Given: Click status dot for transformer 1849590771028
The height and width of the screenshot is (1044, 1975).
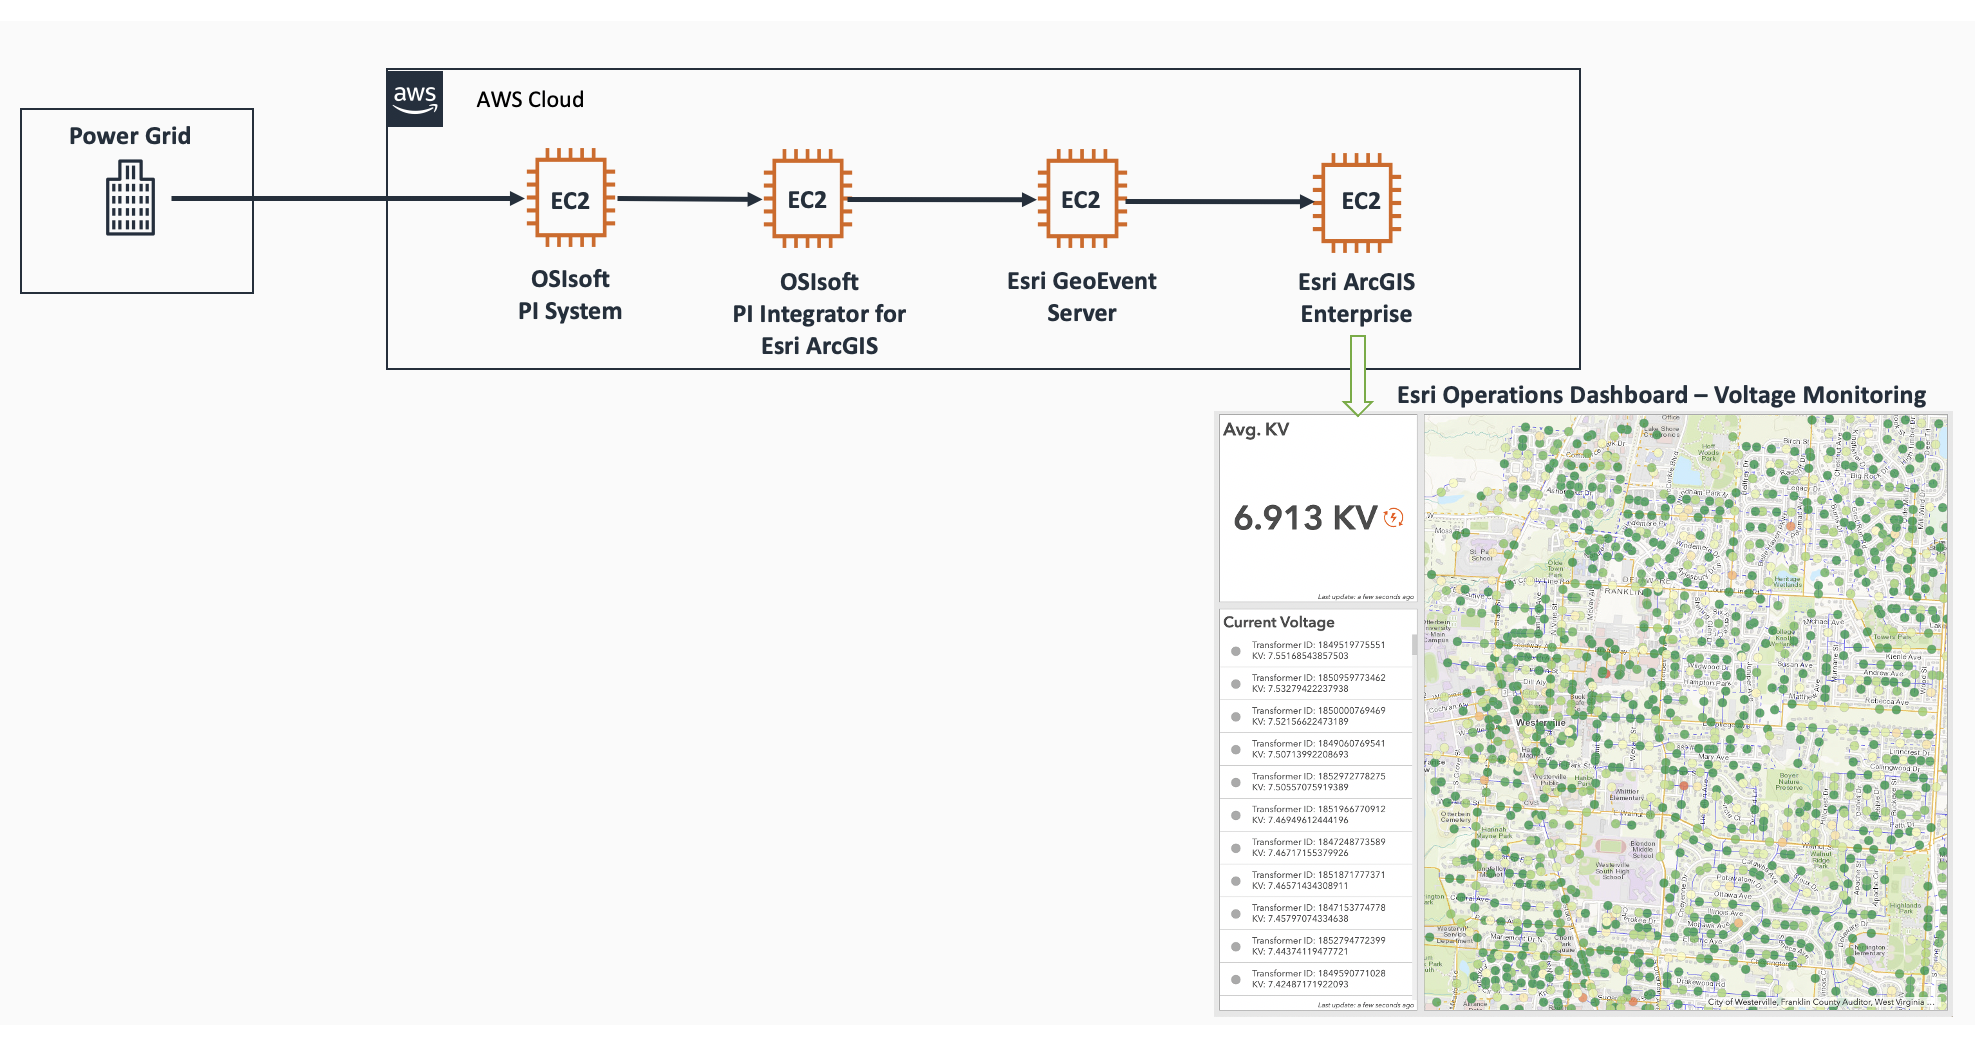Looking at the screenshot, I should coord(1236,979).
